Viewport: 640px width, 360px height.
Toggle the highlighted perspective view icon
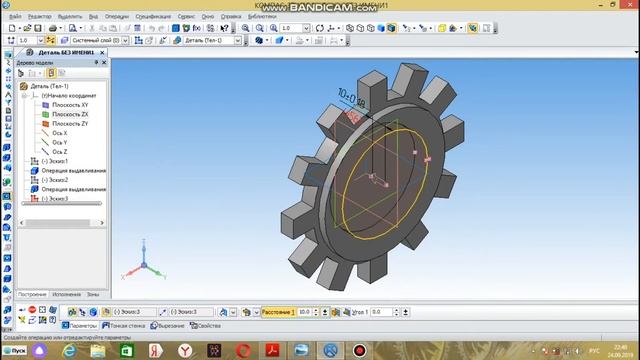[x=473, y=28]
